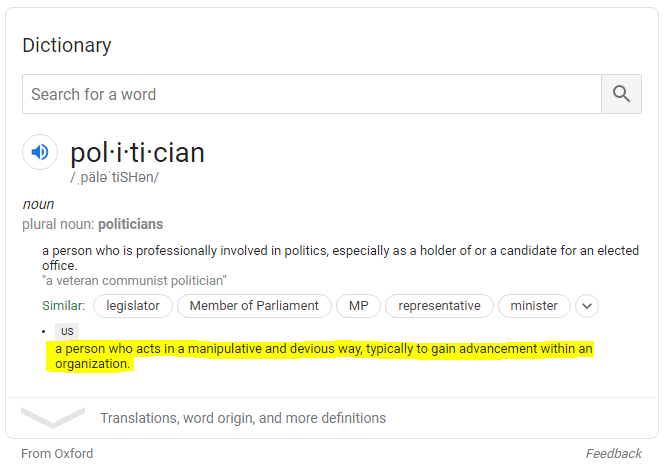Image resolution: width=672 pixels, height=466 pixels.
Task: Click the pol·i·ti·cian headword
Action: click(138, 153)
